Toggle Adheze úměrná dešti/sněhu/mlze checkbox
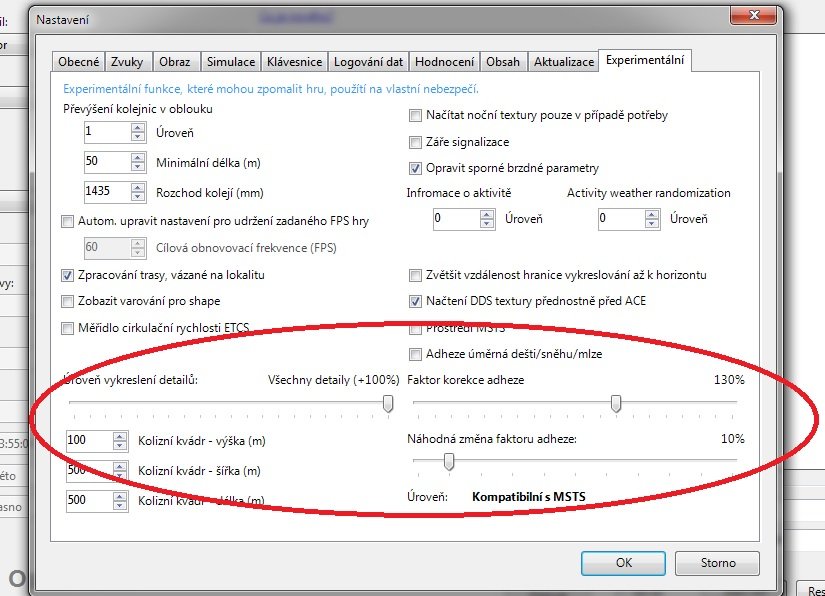Image resolution: width=825 pixels, height=596 pixels. (416, 354)
